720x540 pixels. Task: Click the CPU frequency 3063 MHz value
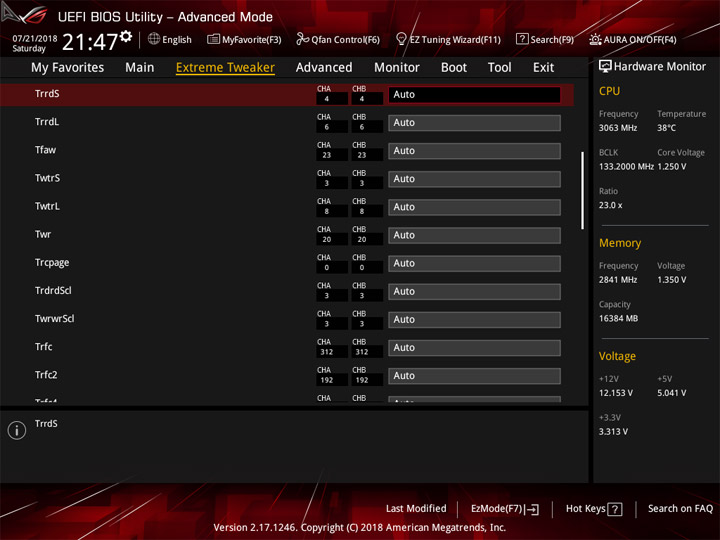pos(618,128)
